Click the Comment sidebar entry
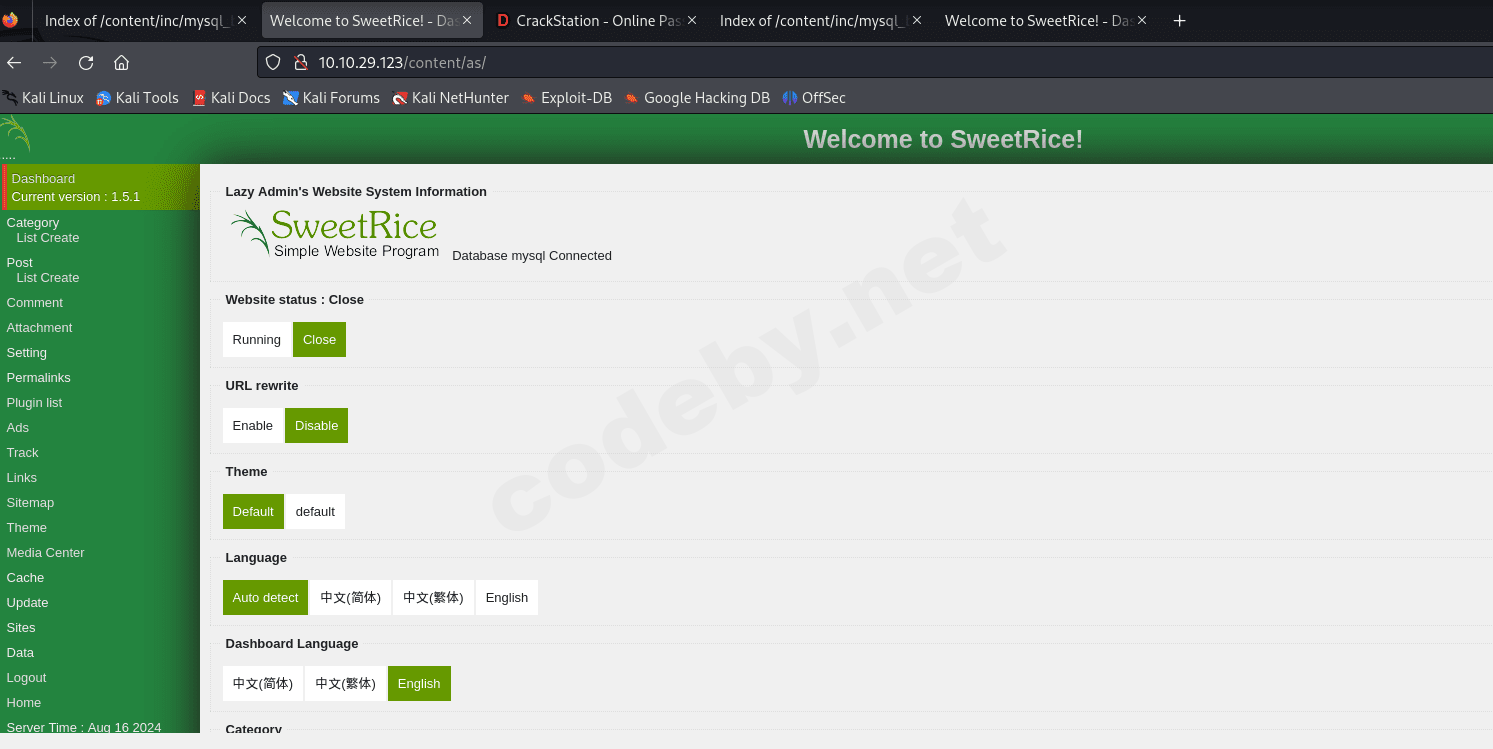 click(x=34, y=303)
